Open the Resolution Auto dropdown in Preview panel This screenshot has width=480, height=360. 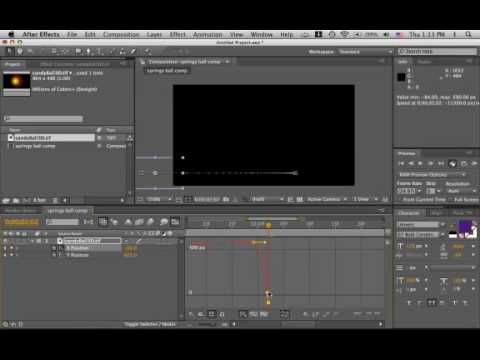[x=461, y=191]
